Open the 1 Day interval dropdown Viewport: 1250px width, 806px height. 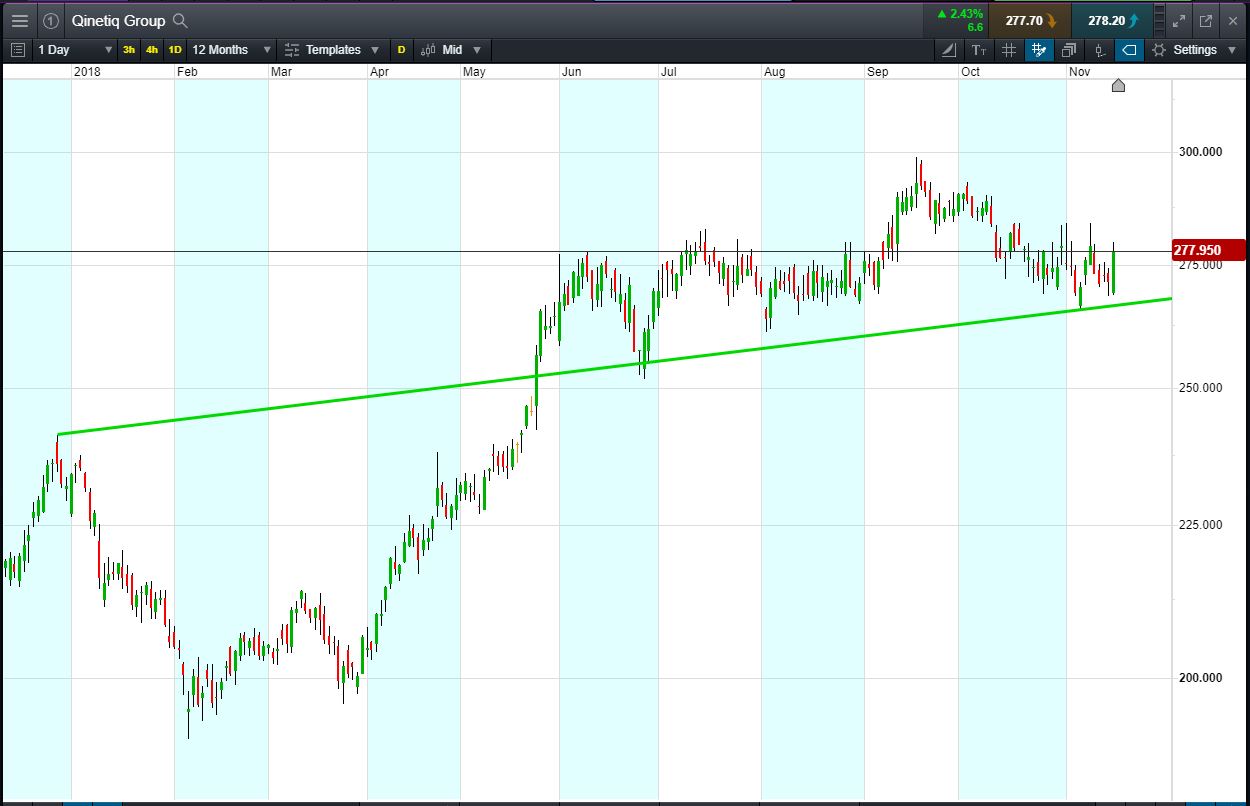pos(74,49)
